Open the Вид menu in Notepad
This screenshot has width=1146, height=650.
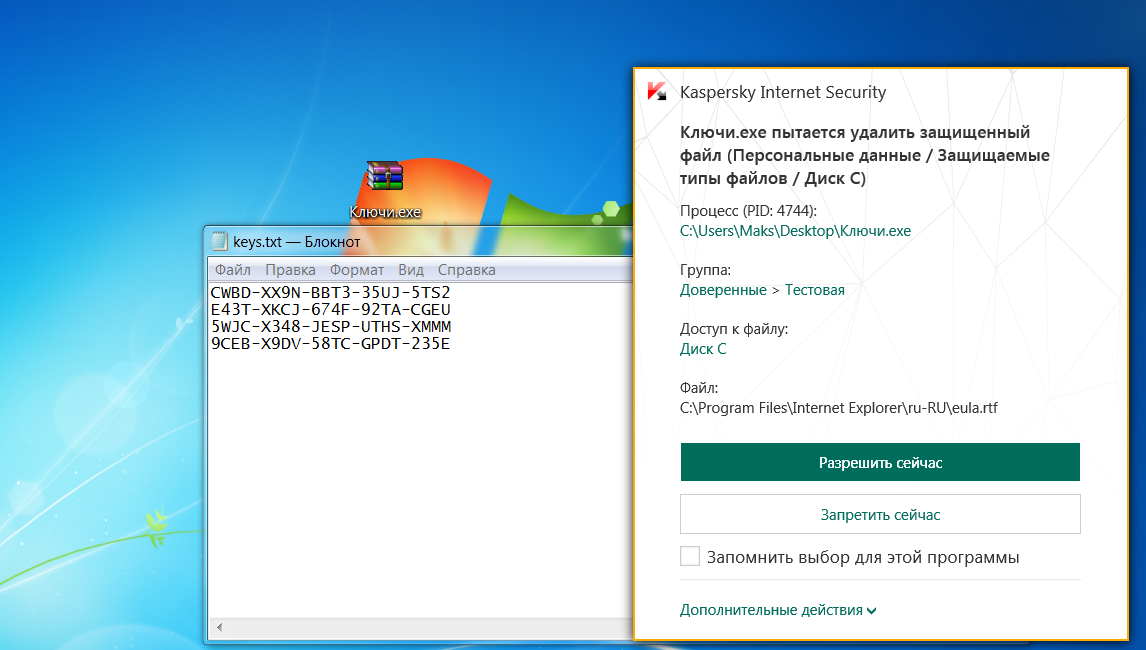[x=411, y=270]
